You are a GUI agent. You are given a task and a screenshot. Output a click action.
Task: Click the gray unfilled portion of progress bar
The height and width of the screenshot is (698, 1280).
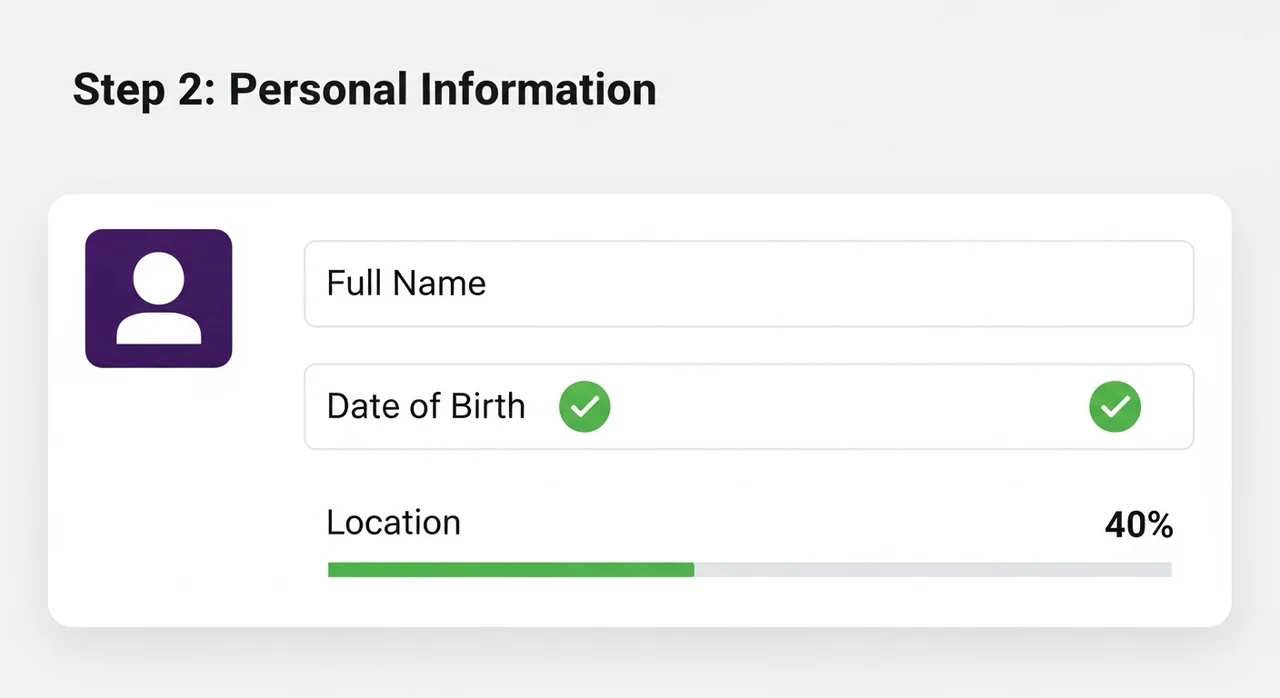930,570
